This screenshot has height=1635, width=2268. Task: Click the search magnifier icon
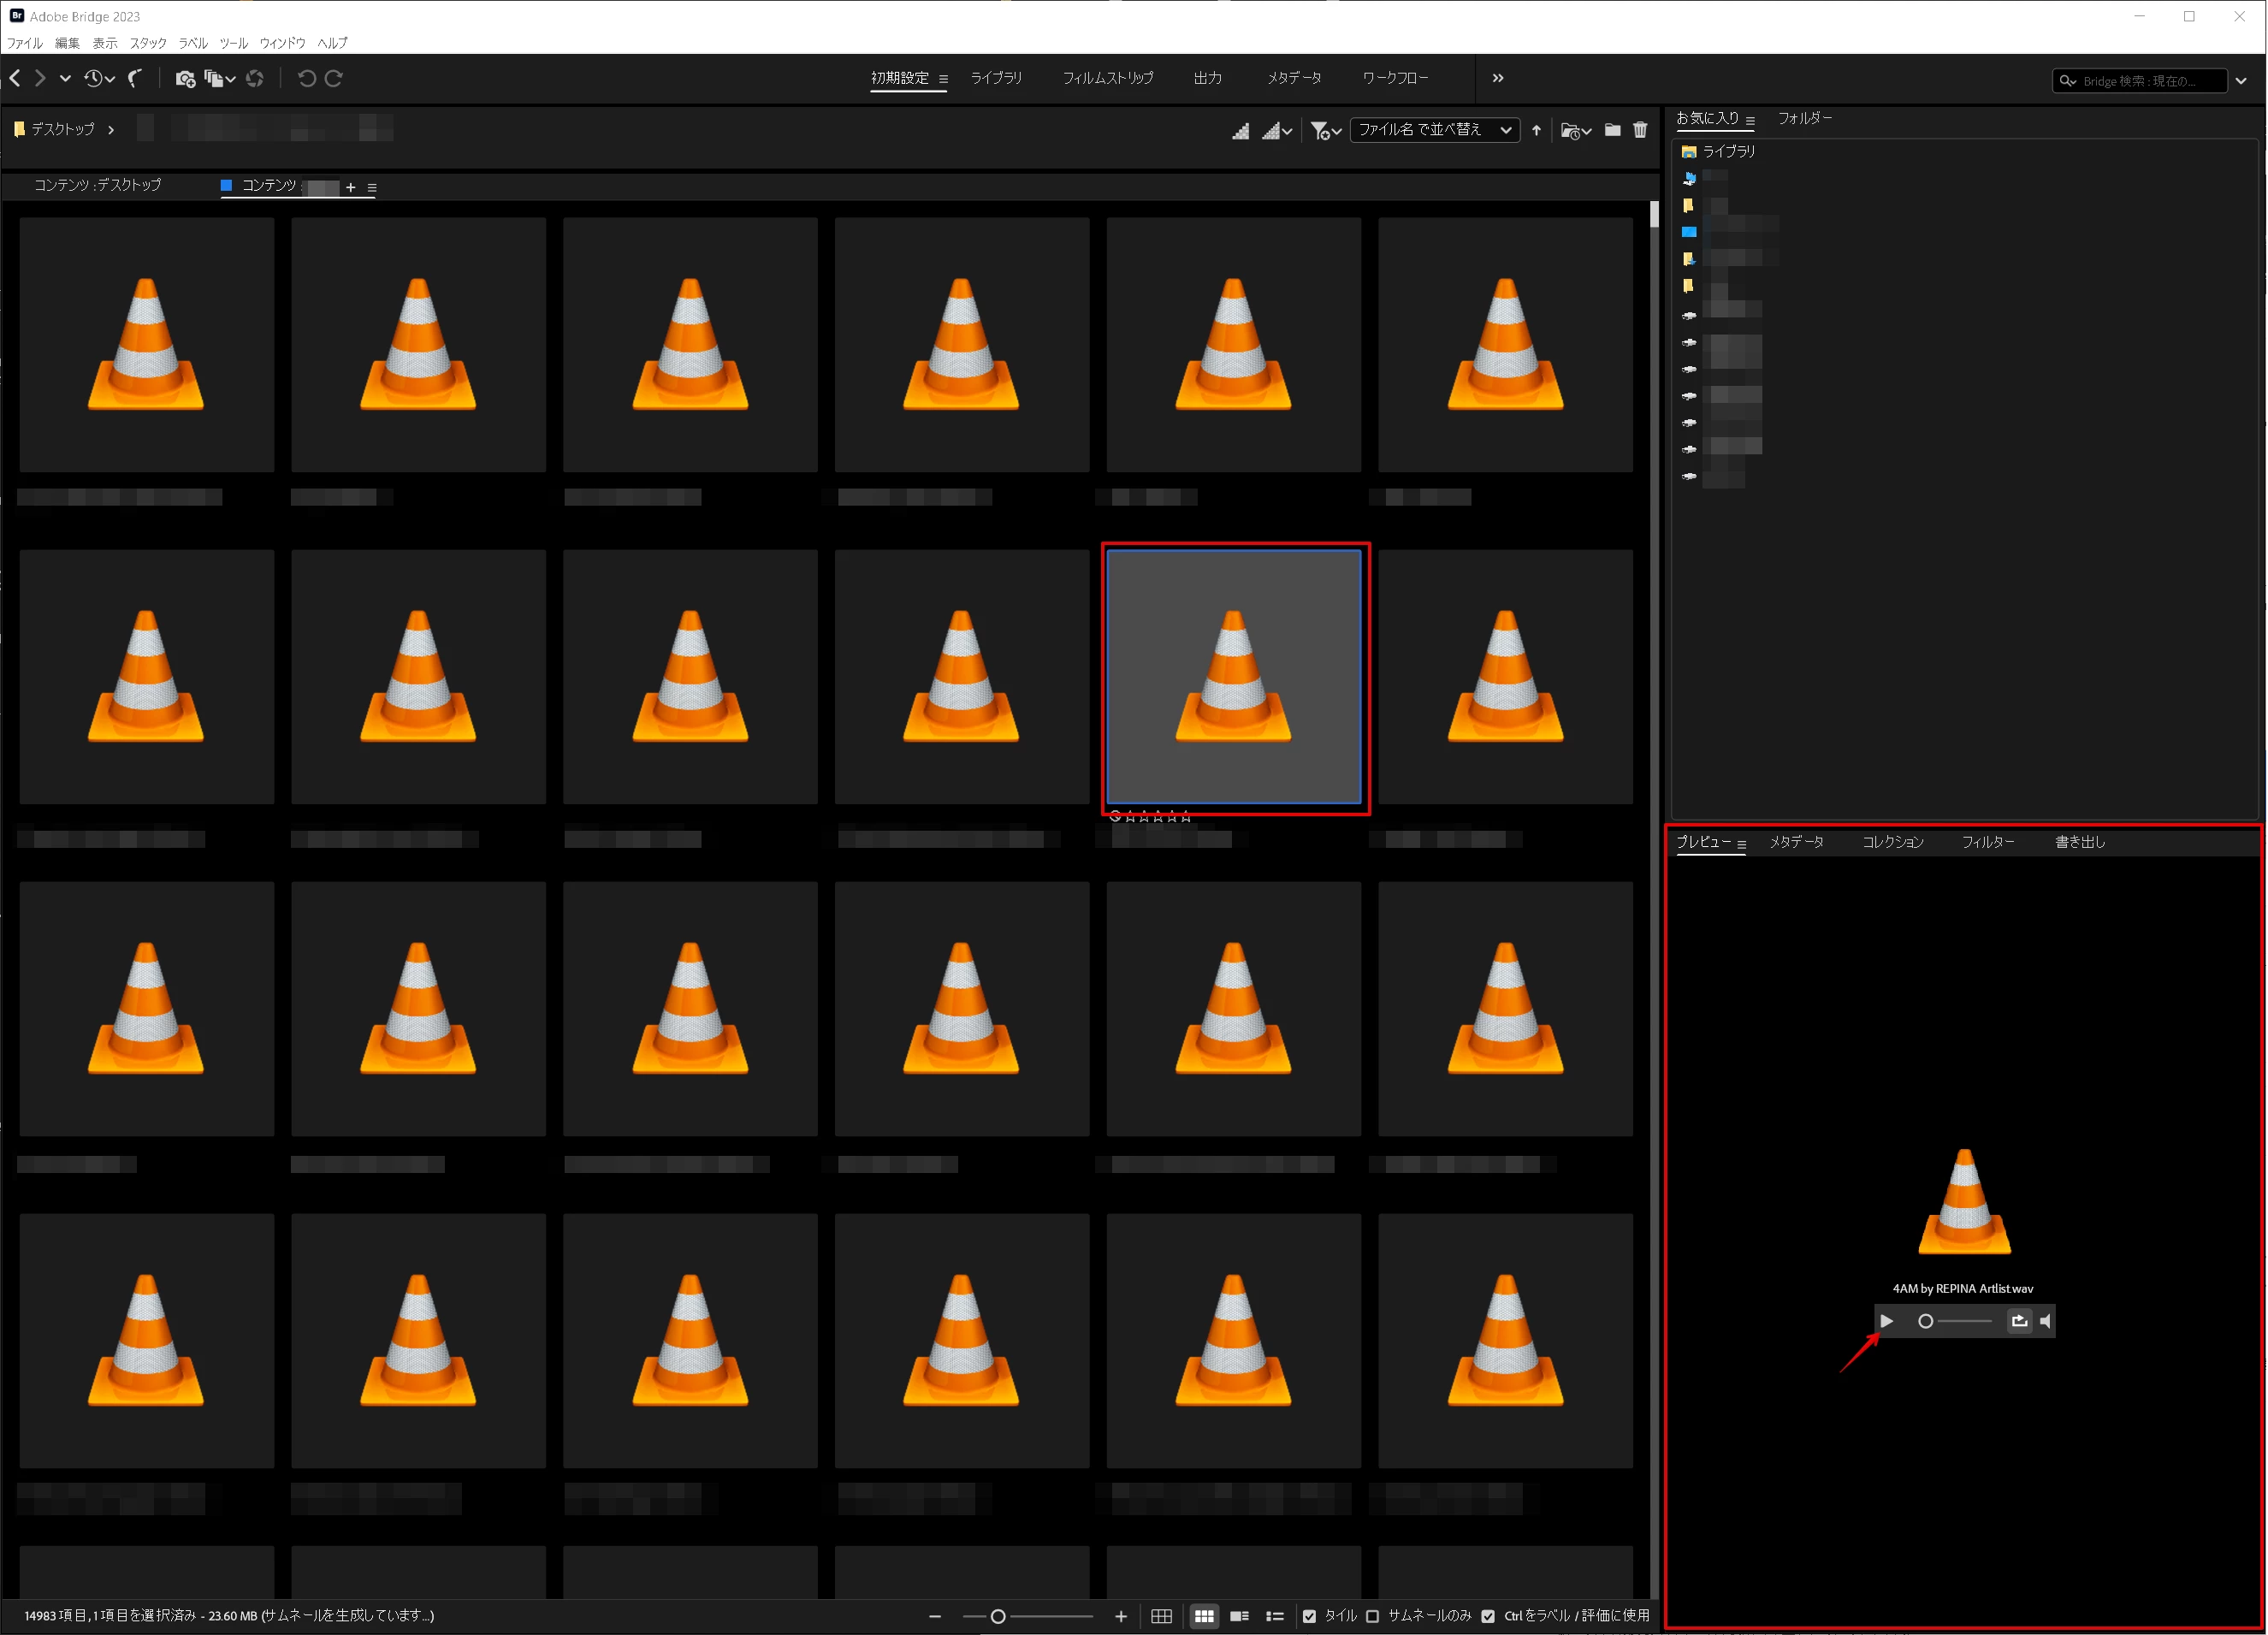click(x=2066, y=81)
